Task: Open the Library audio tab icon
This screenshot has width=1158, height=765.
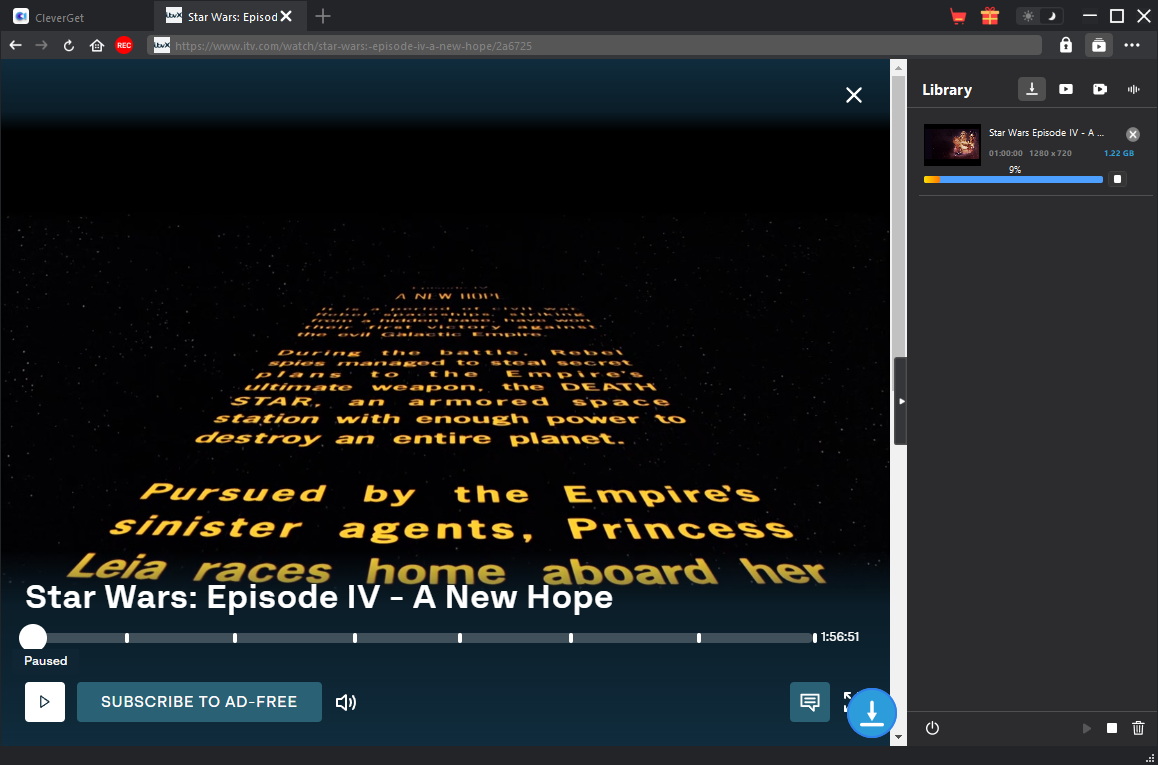Action: coord(1134,89)
